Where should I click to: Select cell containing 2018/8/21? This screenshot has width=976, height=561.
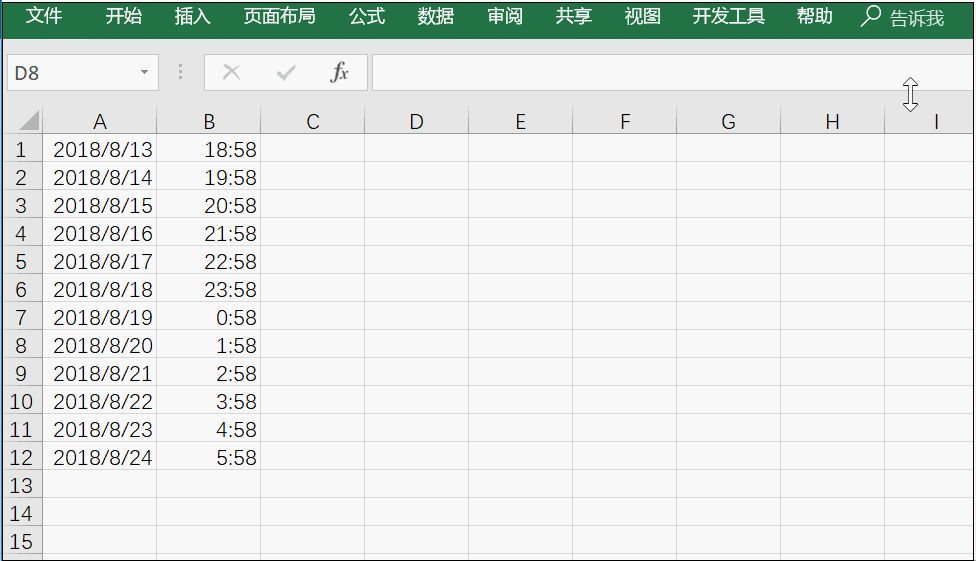[100, 373]
